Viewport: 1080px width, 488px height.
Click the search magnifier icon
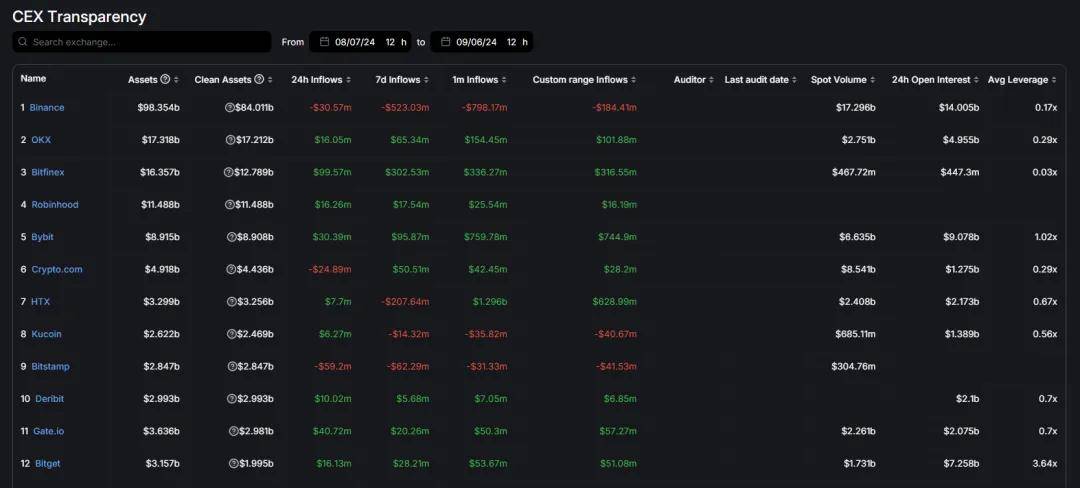[23, 42]
